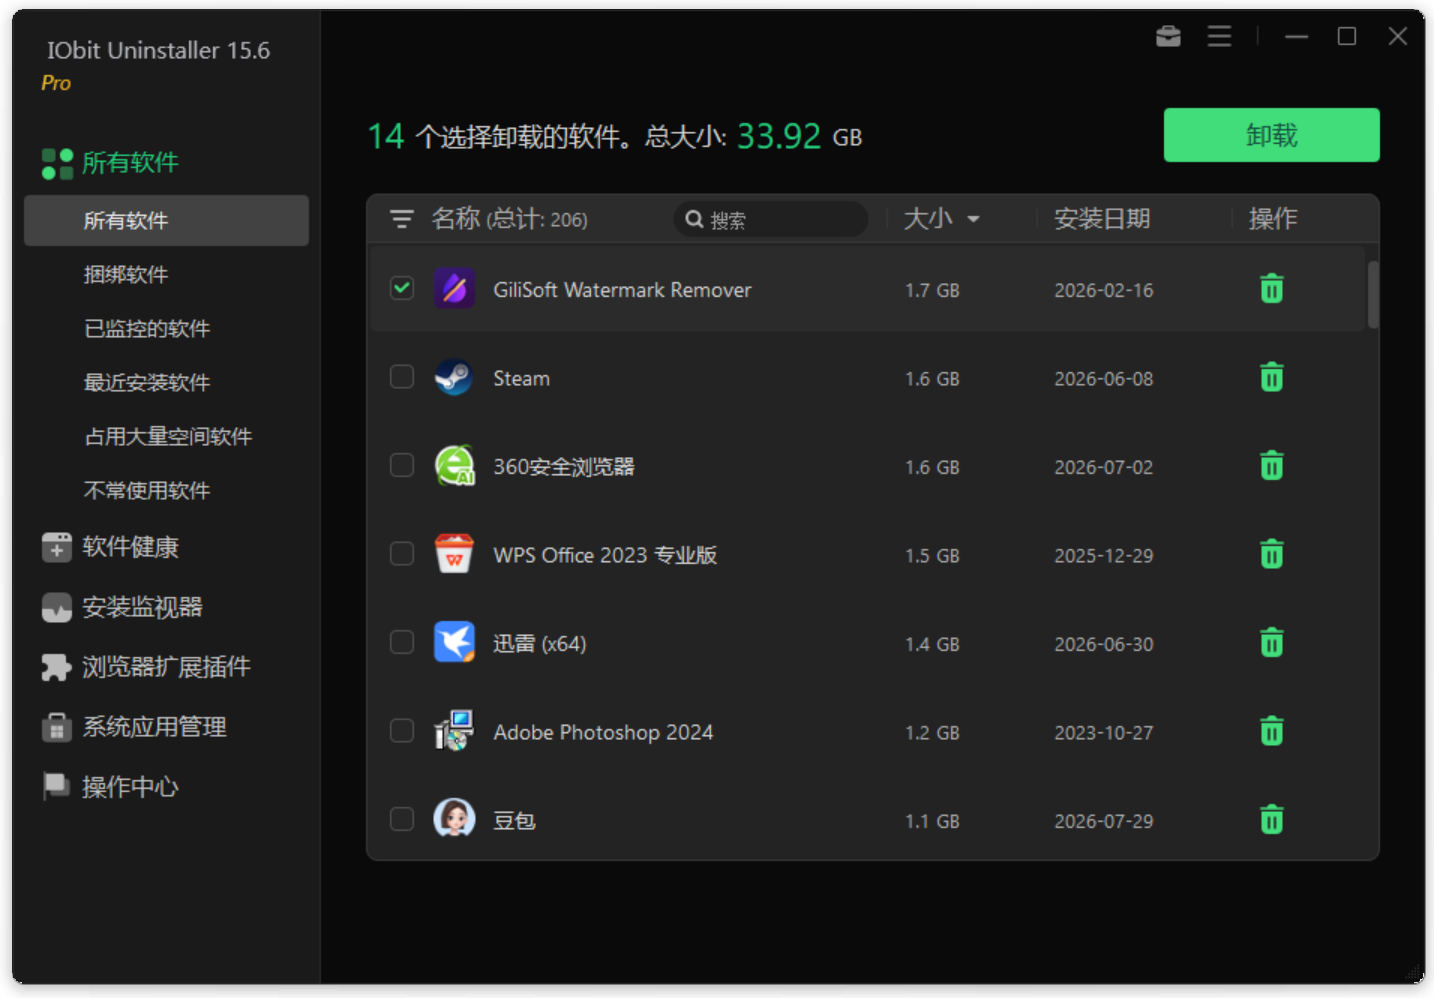Uncheck GiliSoft Watermark Remover checkbox
1434x998 pixels.
[402, 289]
